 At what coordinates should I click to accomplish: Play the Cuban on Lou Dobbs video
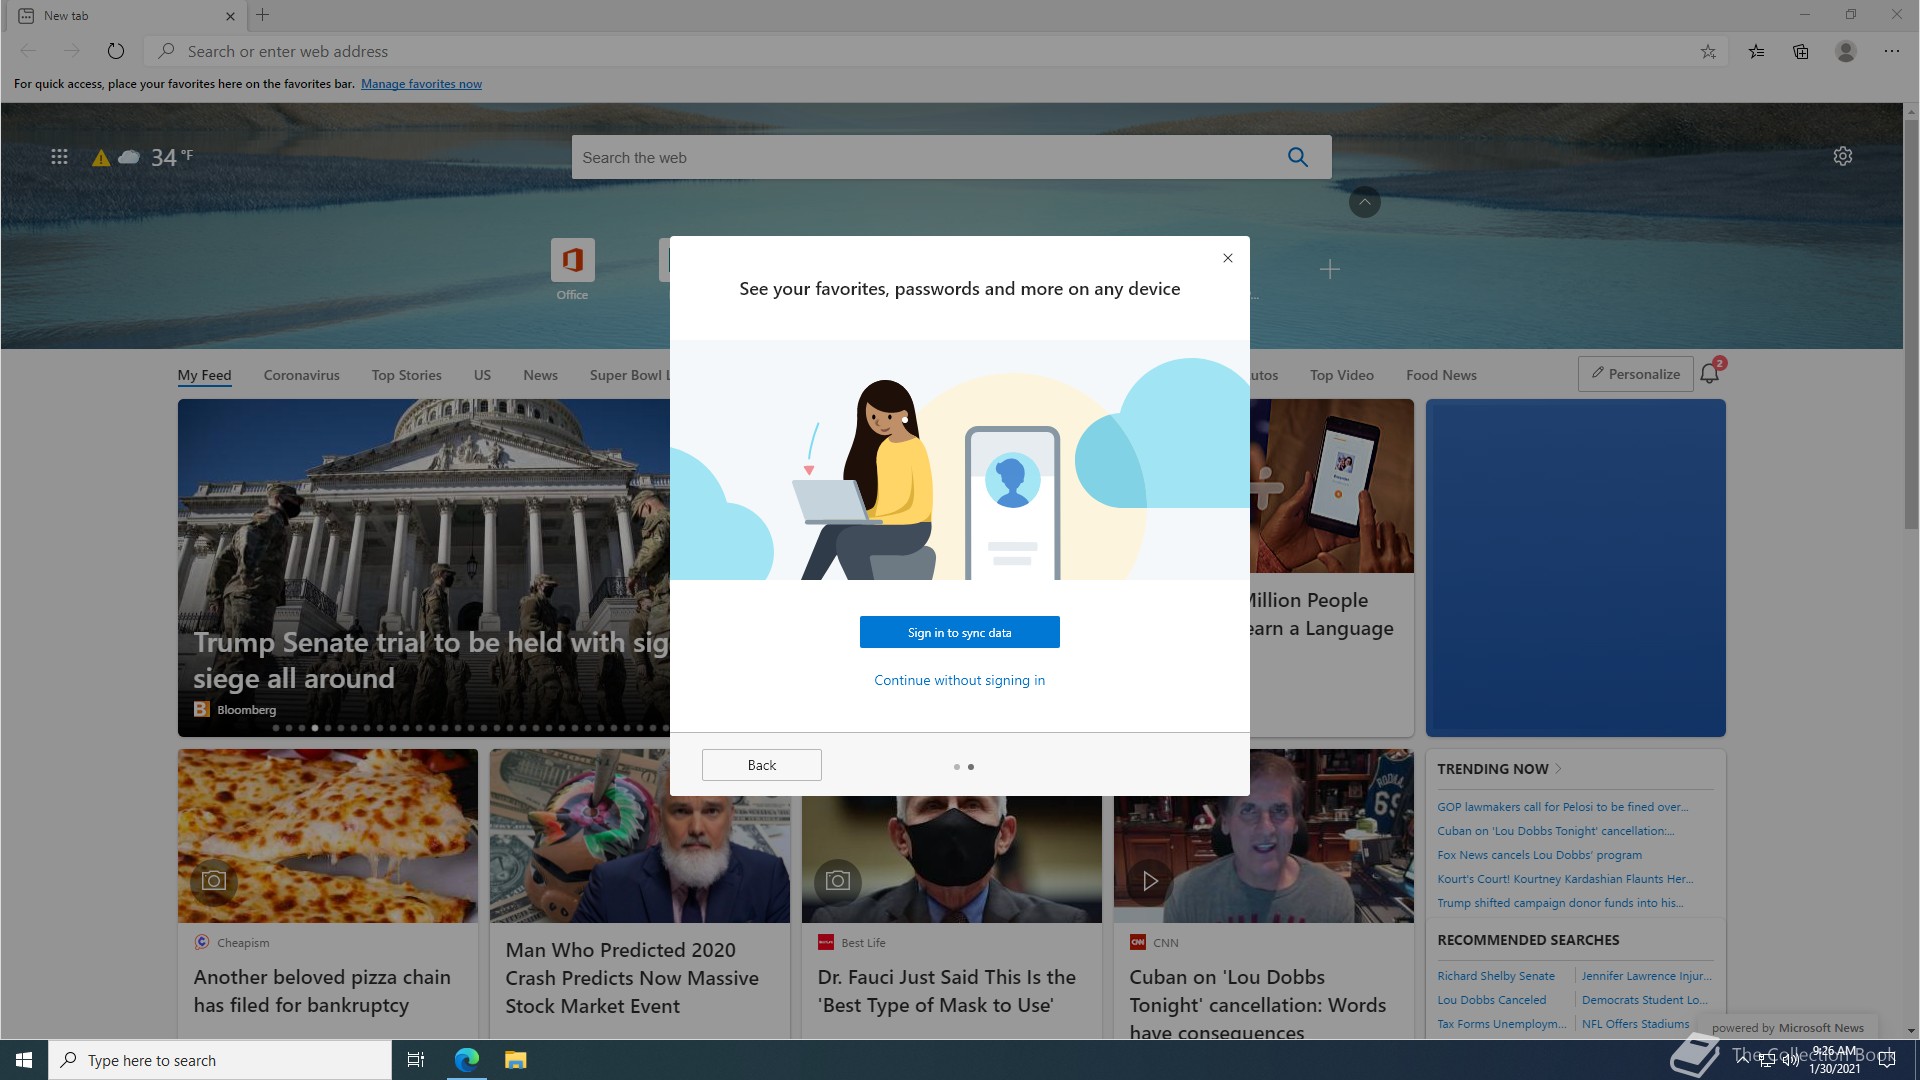point(1151,881)
